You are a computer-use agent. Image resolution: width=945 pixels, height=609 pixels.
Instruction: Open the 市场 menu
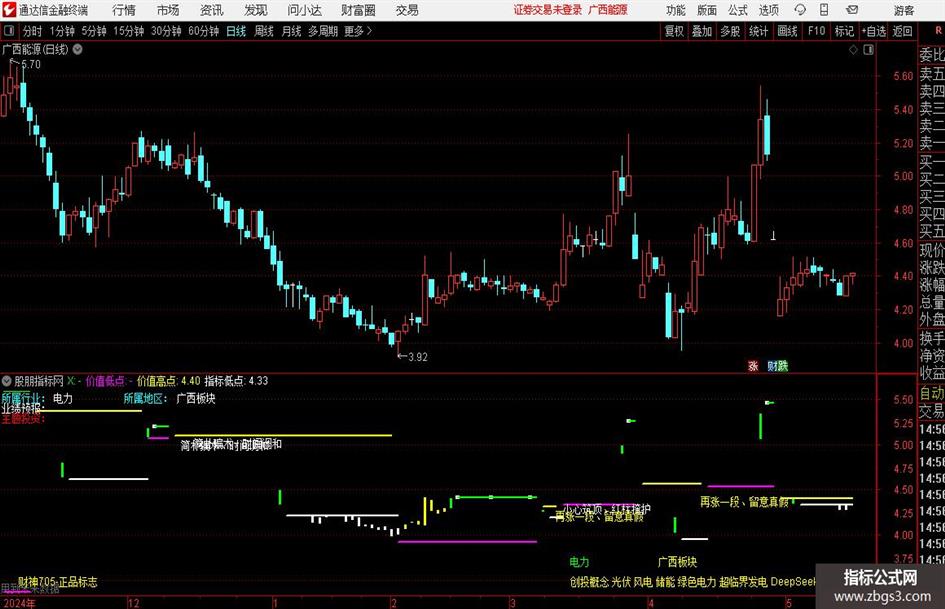168,10
